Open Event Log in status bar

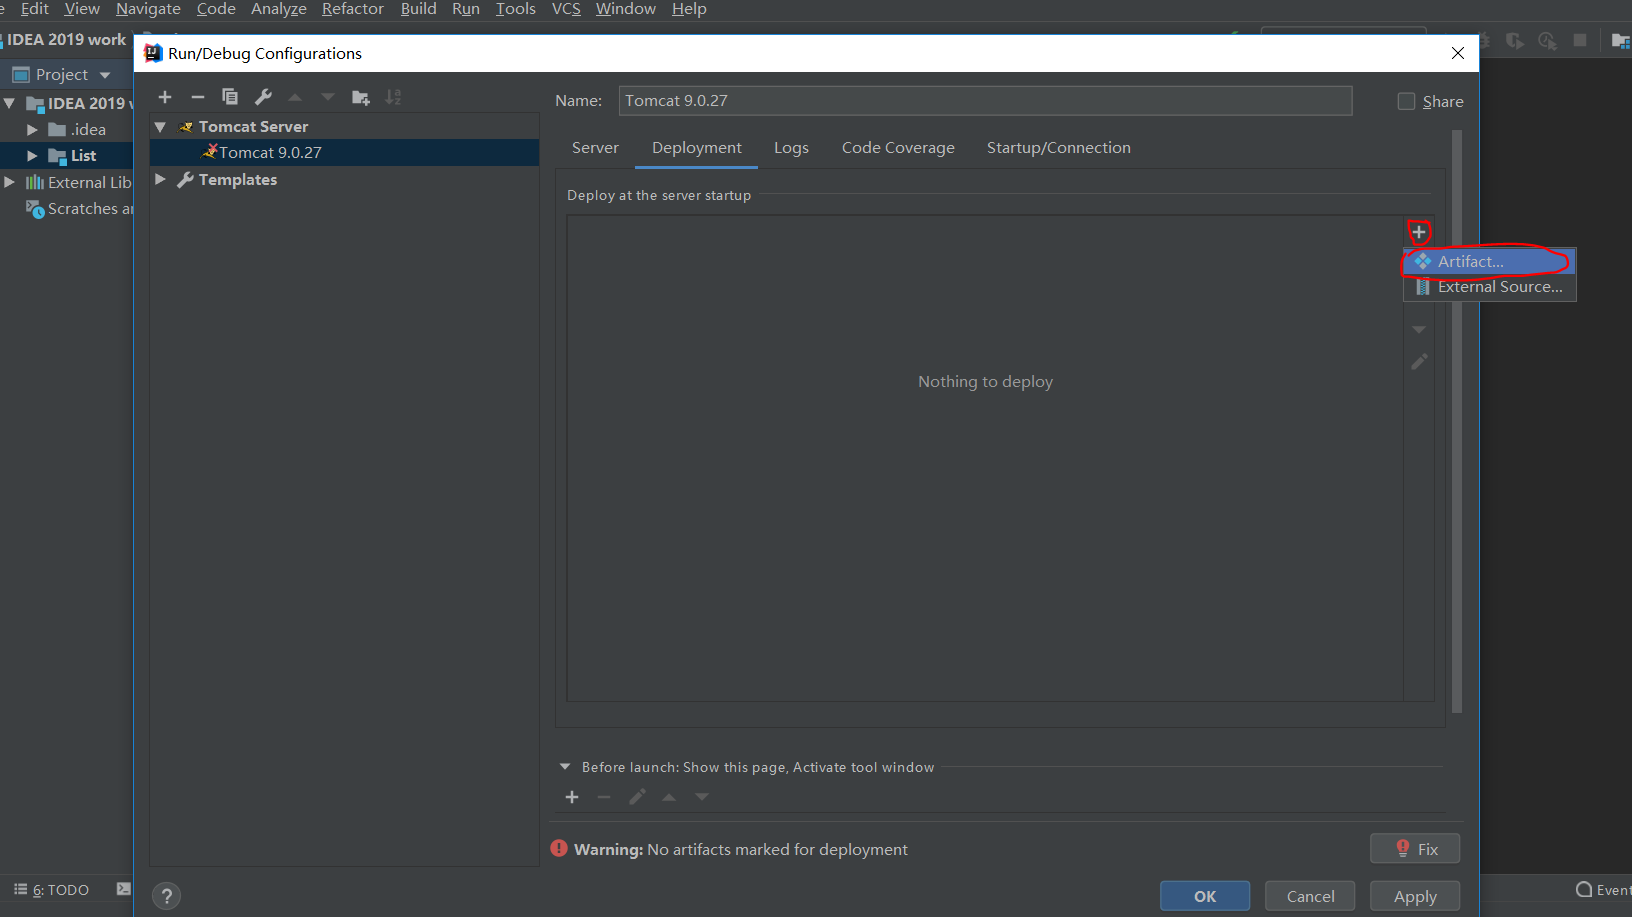(1603, 890)
